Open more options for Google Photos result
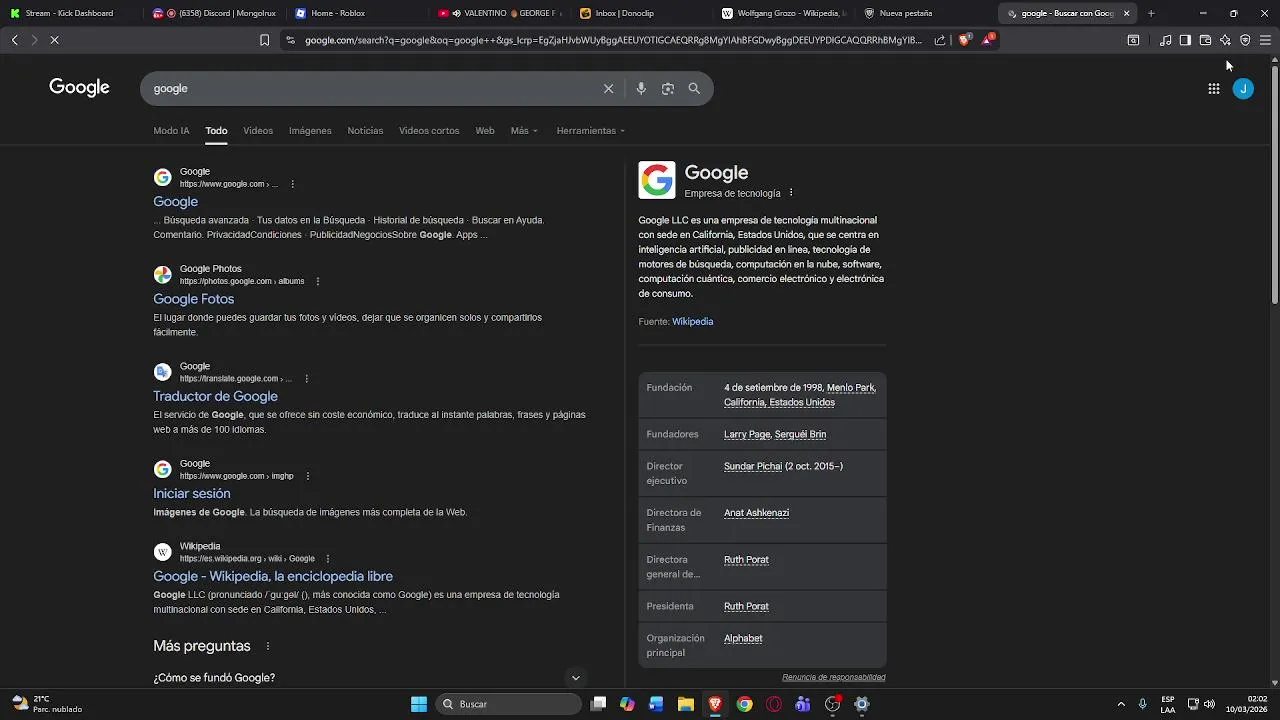Screen dimensions: 1280x720 tap(318, 281)
